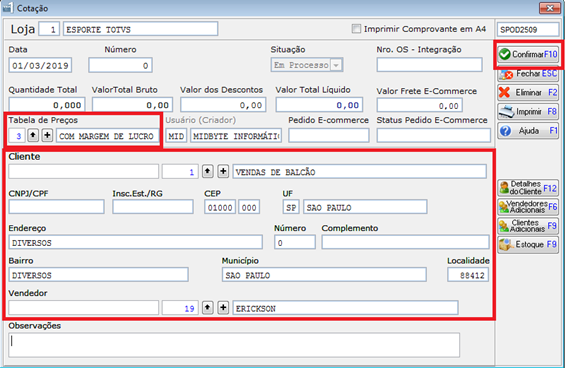Click the CEP field showing 01000

[220, 207]
